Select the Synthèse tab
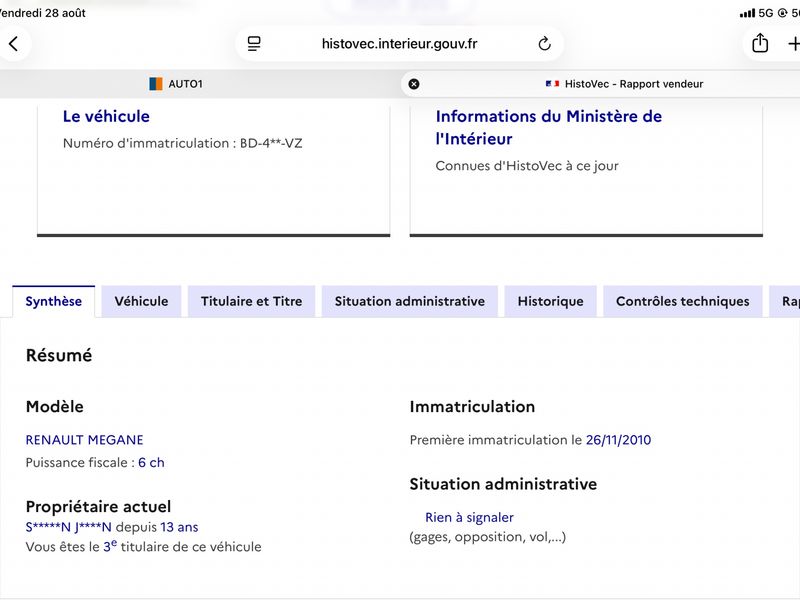Viewport: 800px width, 600px height. point(54,302)
